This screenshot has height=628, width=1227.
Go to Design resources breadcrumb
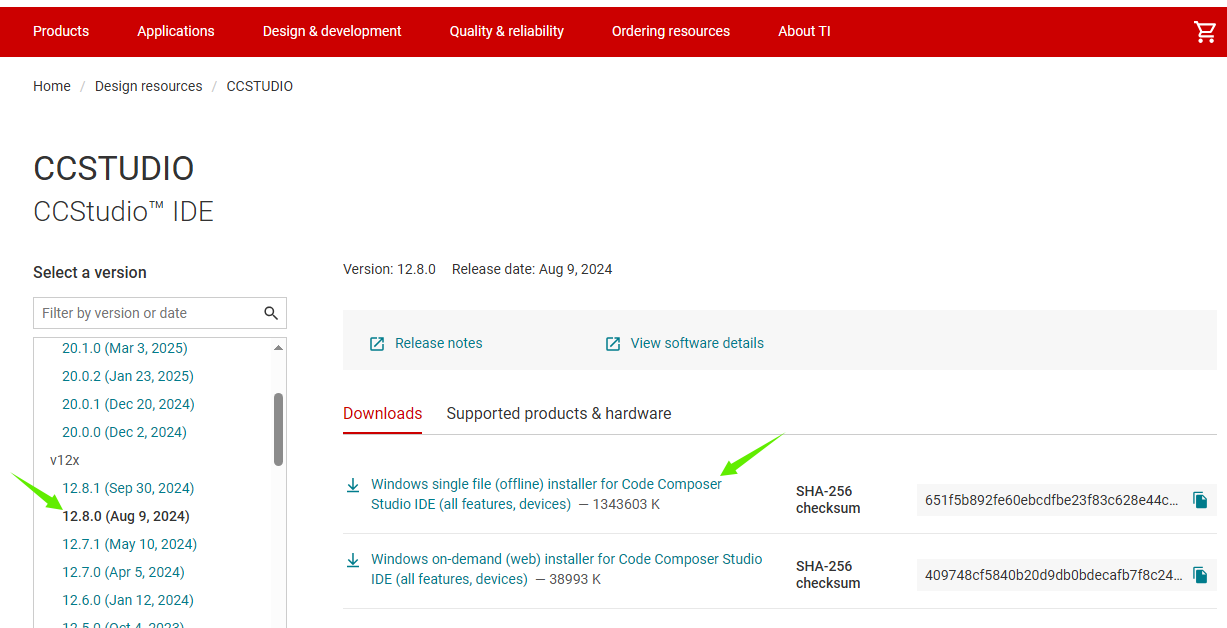pos(149,86)
